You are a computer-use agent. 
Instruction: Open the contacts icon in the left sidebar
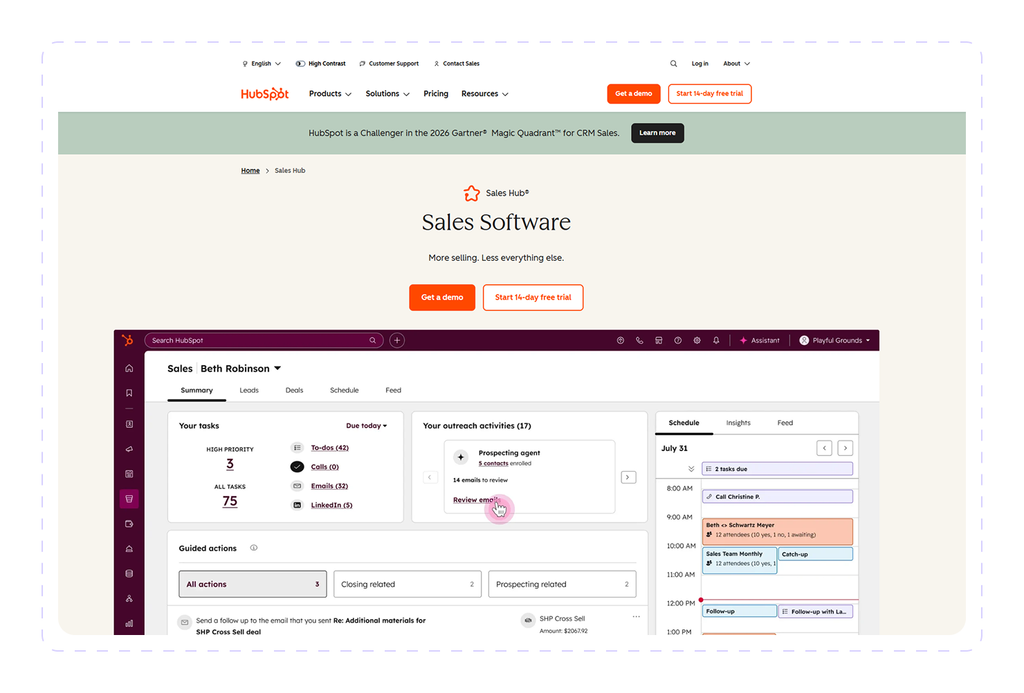129,425
